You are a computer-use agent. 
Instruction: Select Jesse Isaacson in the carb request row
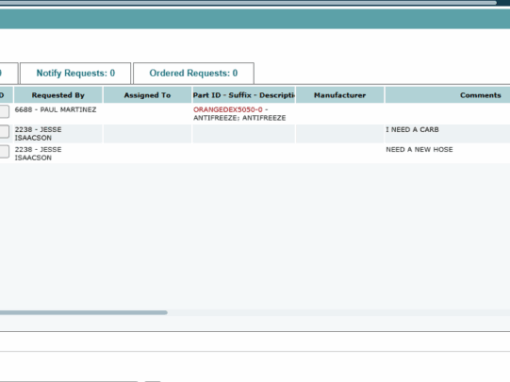coord(38,134)
